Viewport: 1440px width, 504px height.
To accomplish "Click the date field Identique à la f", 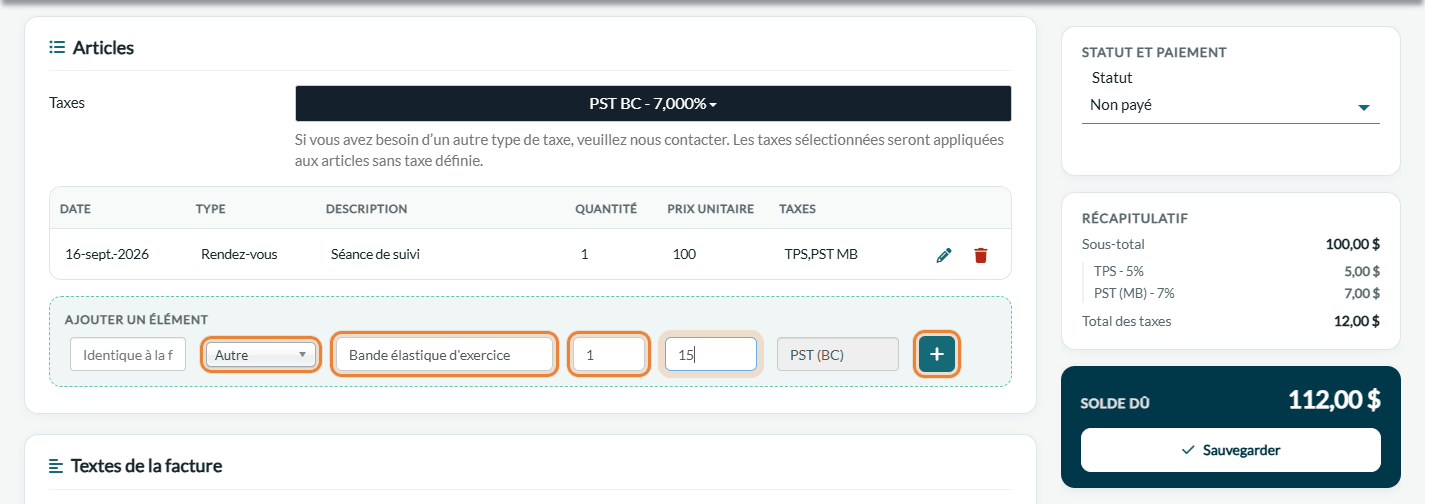I will [128, 354].
